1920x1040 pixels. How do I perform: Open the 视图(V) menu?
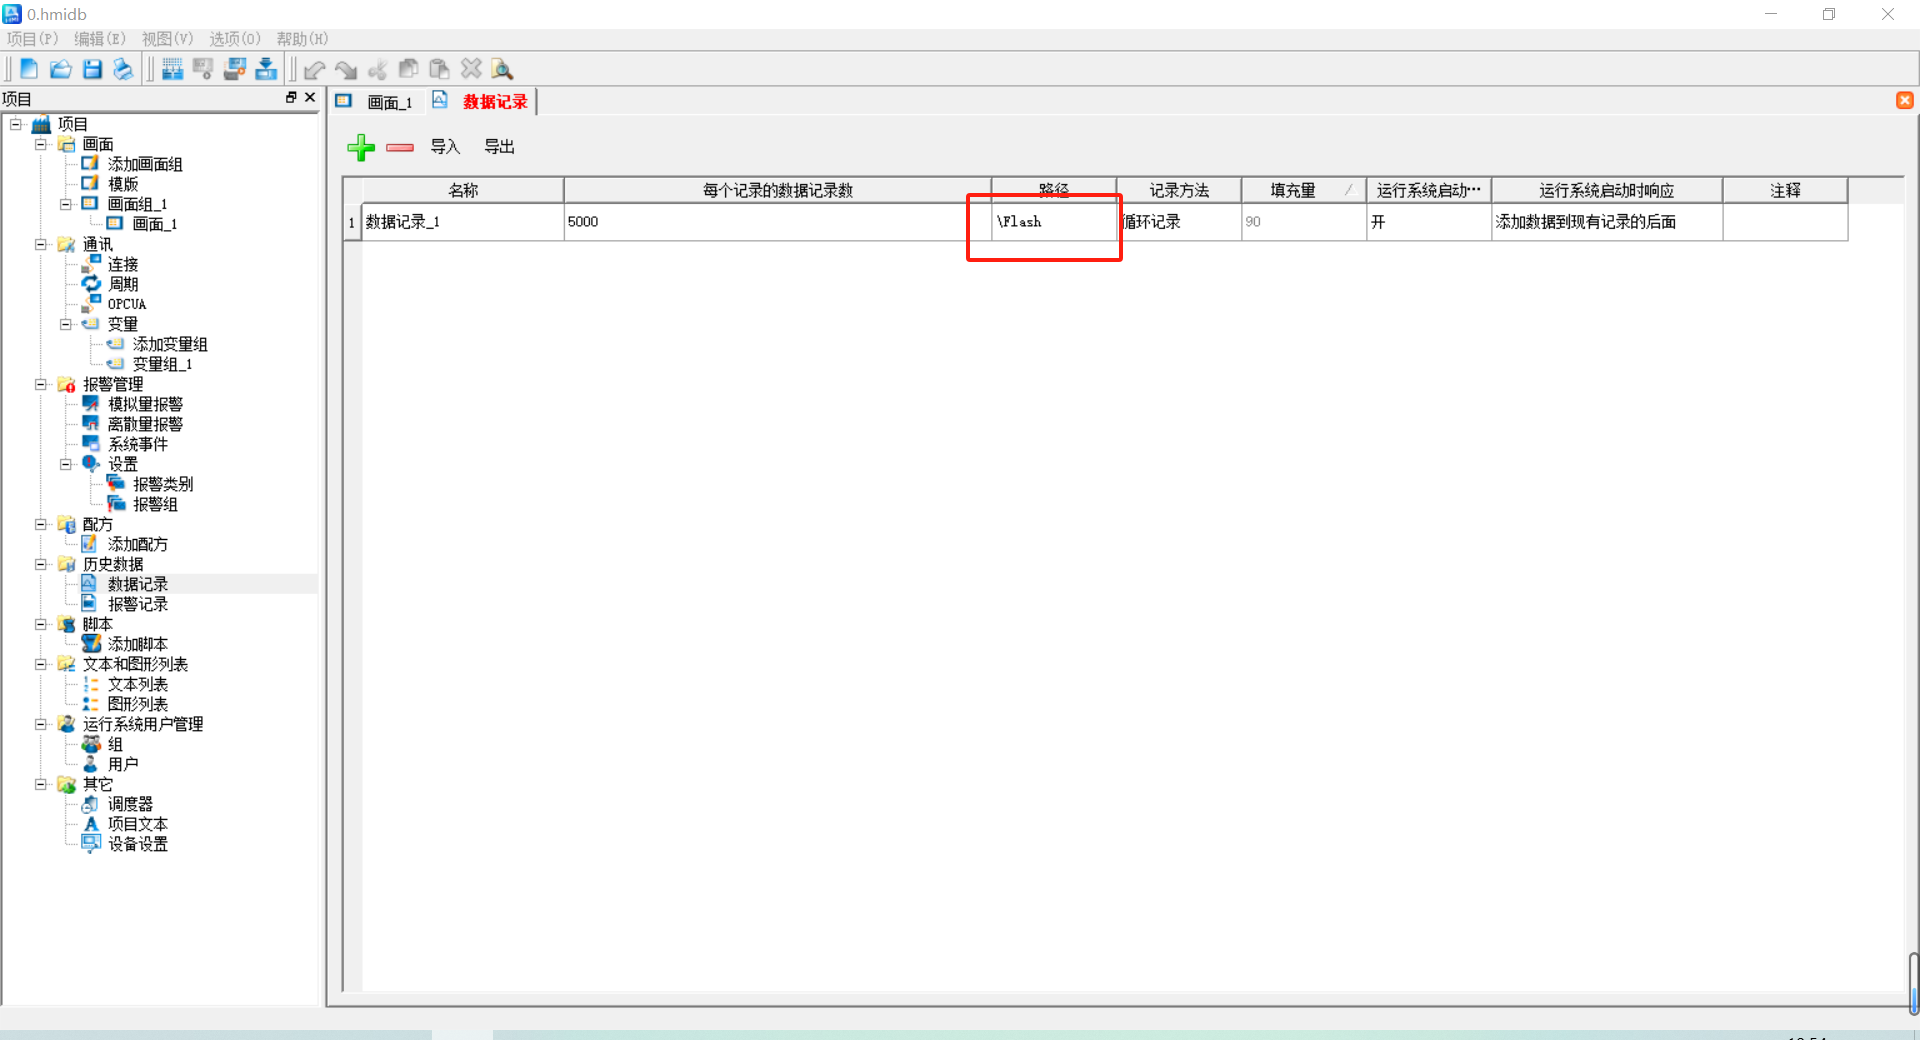click(x=168, y=39)
